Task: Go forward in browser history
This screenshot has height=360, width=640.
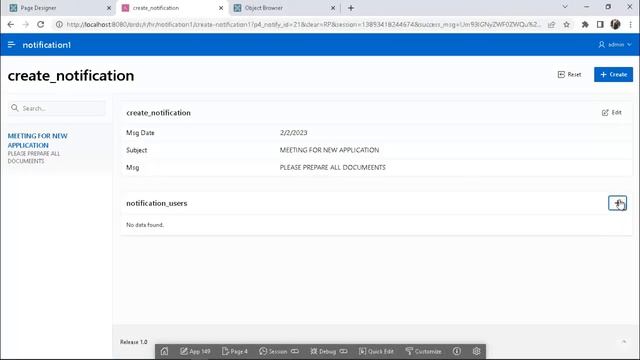Action: coord(25,24)
